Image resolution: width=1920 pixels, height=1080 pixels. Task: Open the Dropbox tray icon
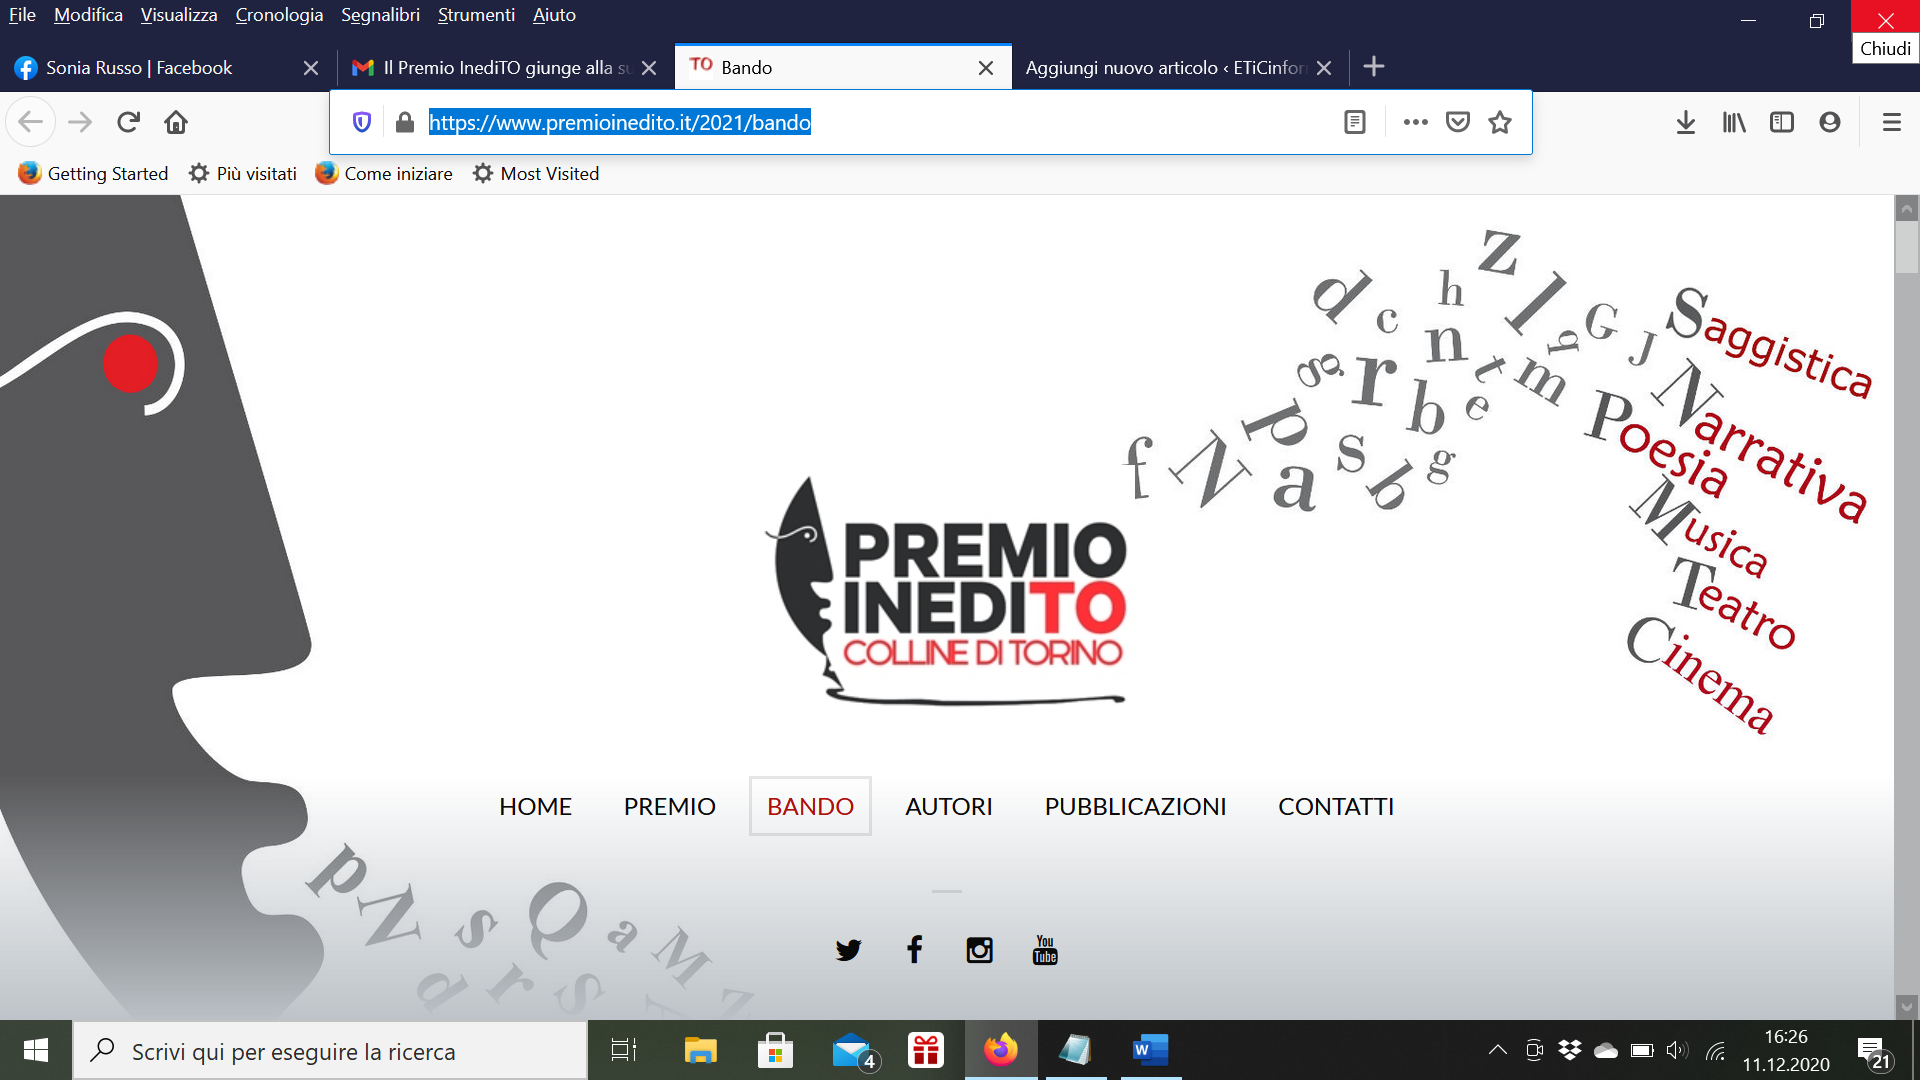tap(1570, 1050)
